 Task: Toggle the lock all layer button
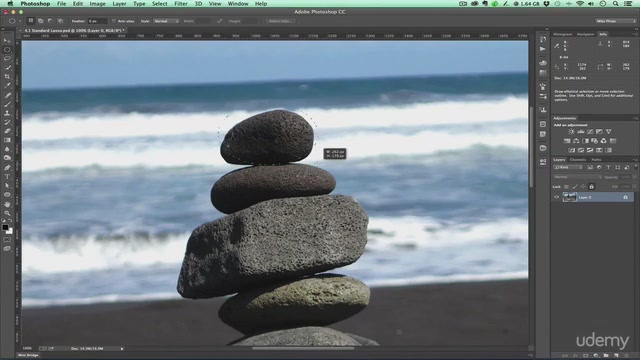(x=591, y=187)
